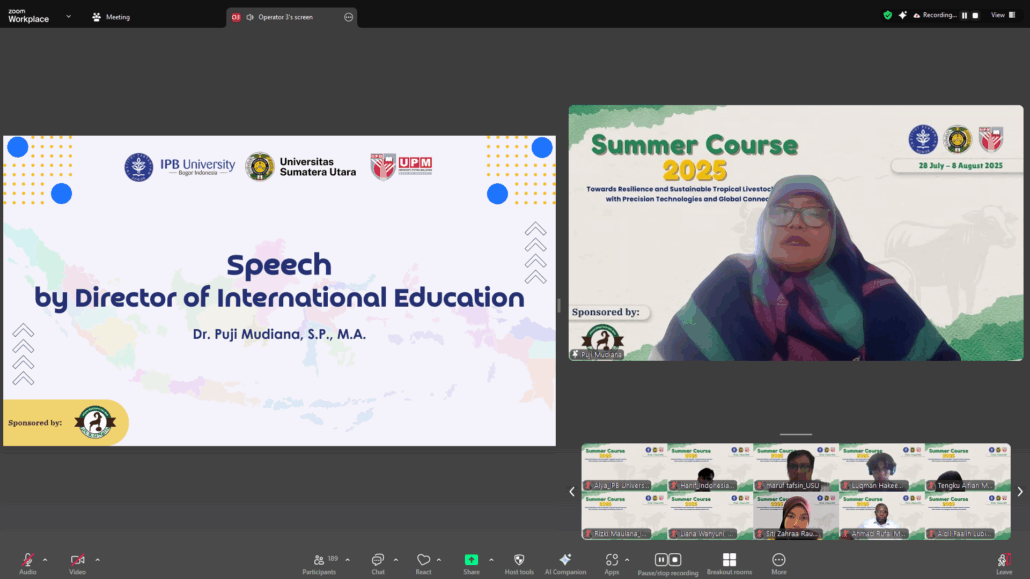Open the View layout menu
Screen dimensions: 1030x579
[x=1000, y=16]
